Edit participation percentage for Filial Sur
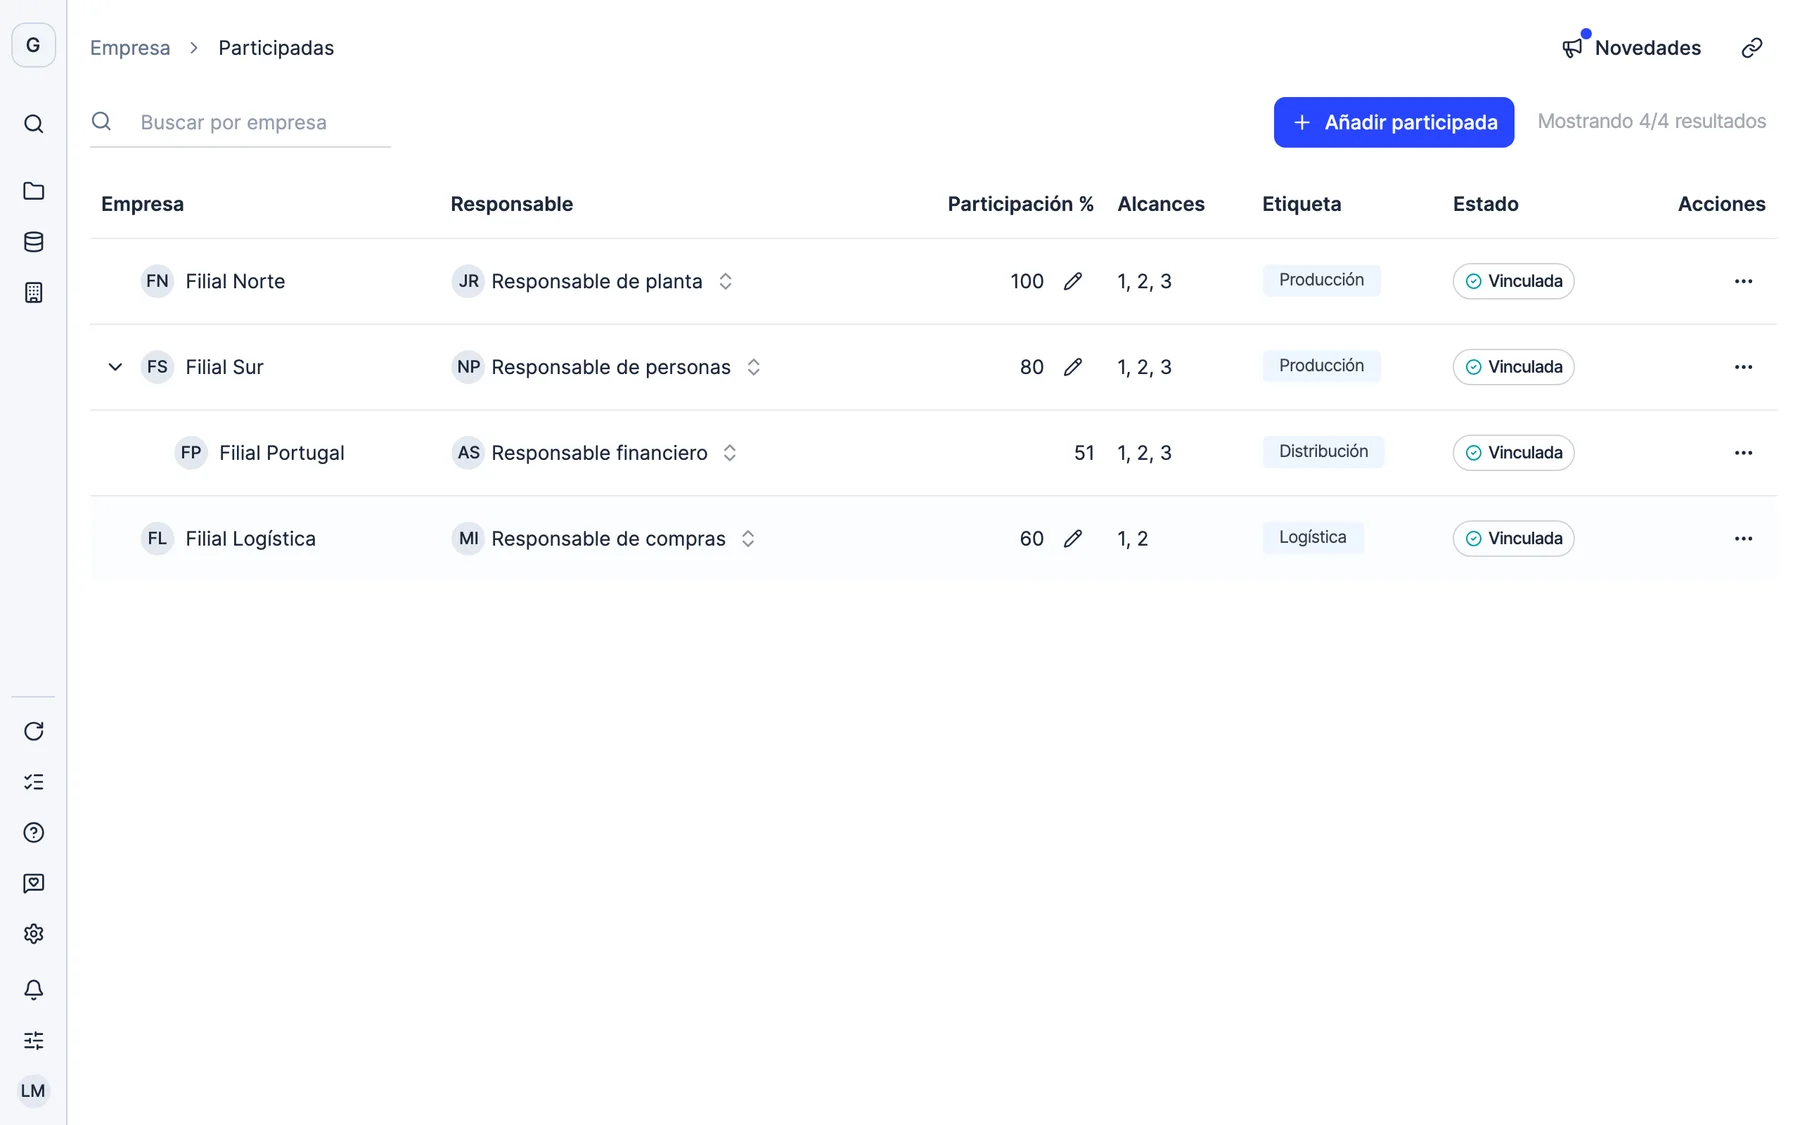1800x1125 pixels. [1073, 368]
